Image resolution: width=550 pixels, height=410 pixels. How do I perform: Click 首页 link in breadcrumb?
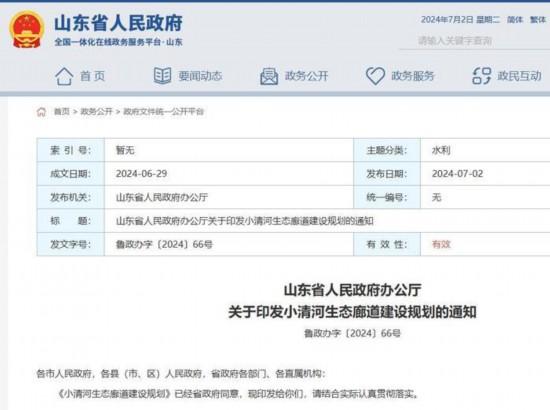tap(62, 112)
